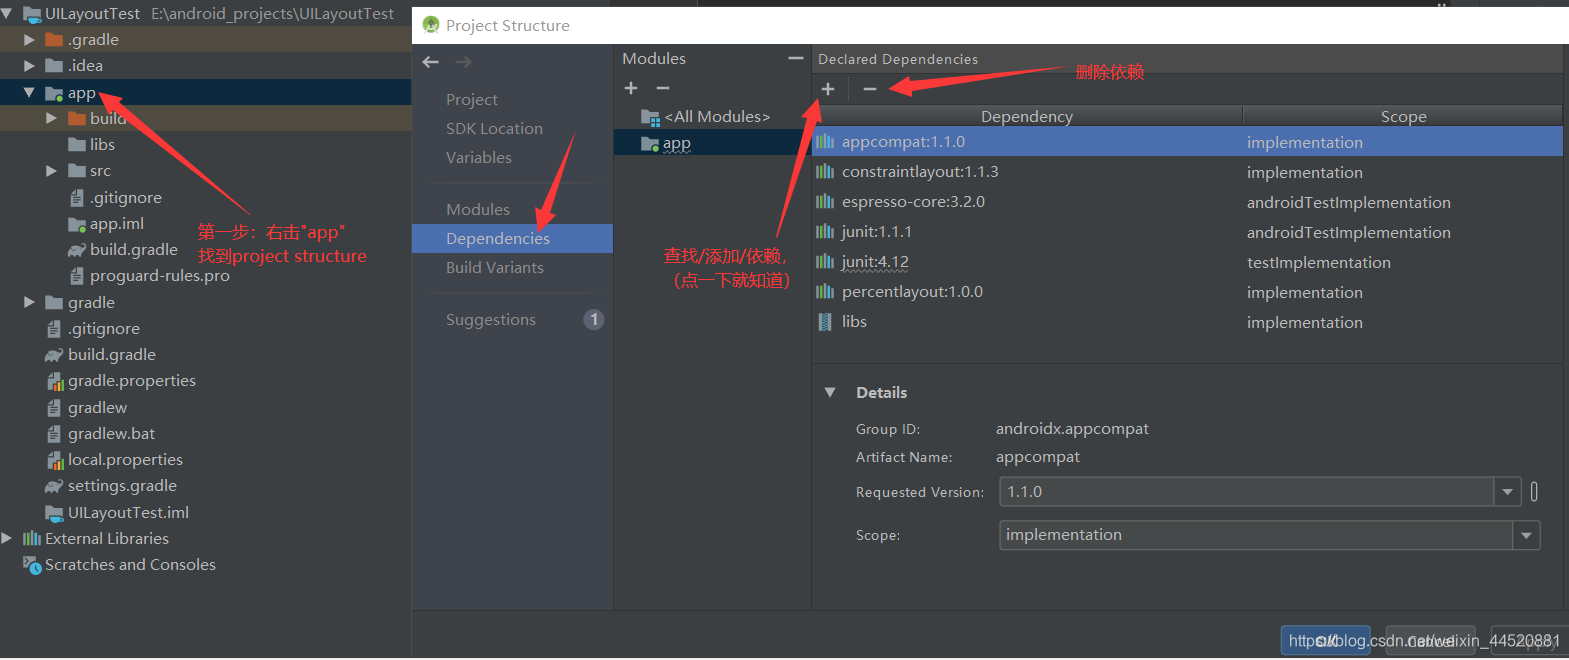The image size is (1569, 660).
Task: Click the Scope field showing implementation
Action: [1256, 535]
